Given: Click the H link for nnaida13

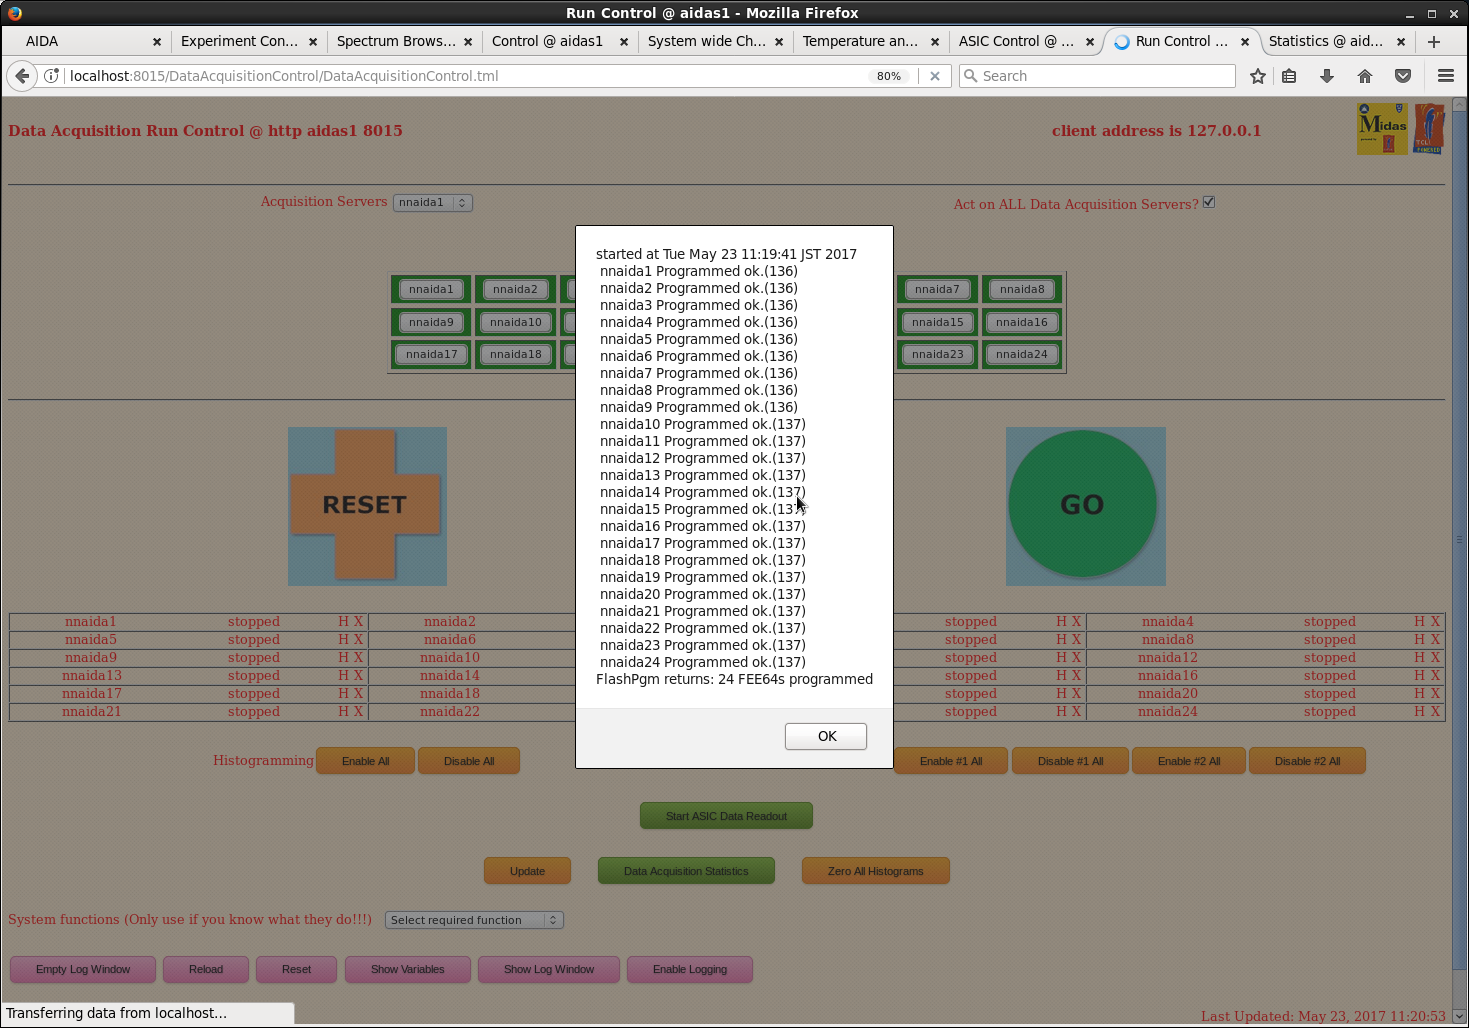Looking at the screenshot, I should coord(343,676).
